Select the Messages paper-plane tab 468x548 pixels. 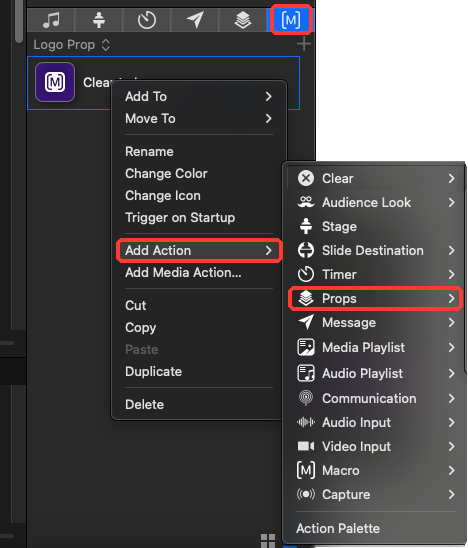(x=195, y=20)
